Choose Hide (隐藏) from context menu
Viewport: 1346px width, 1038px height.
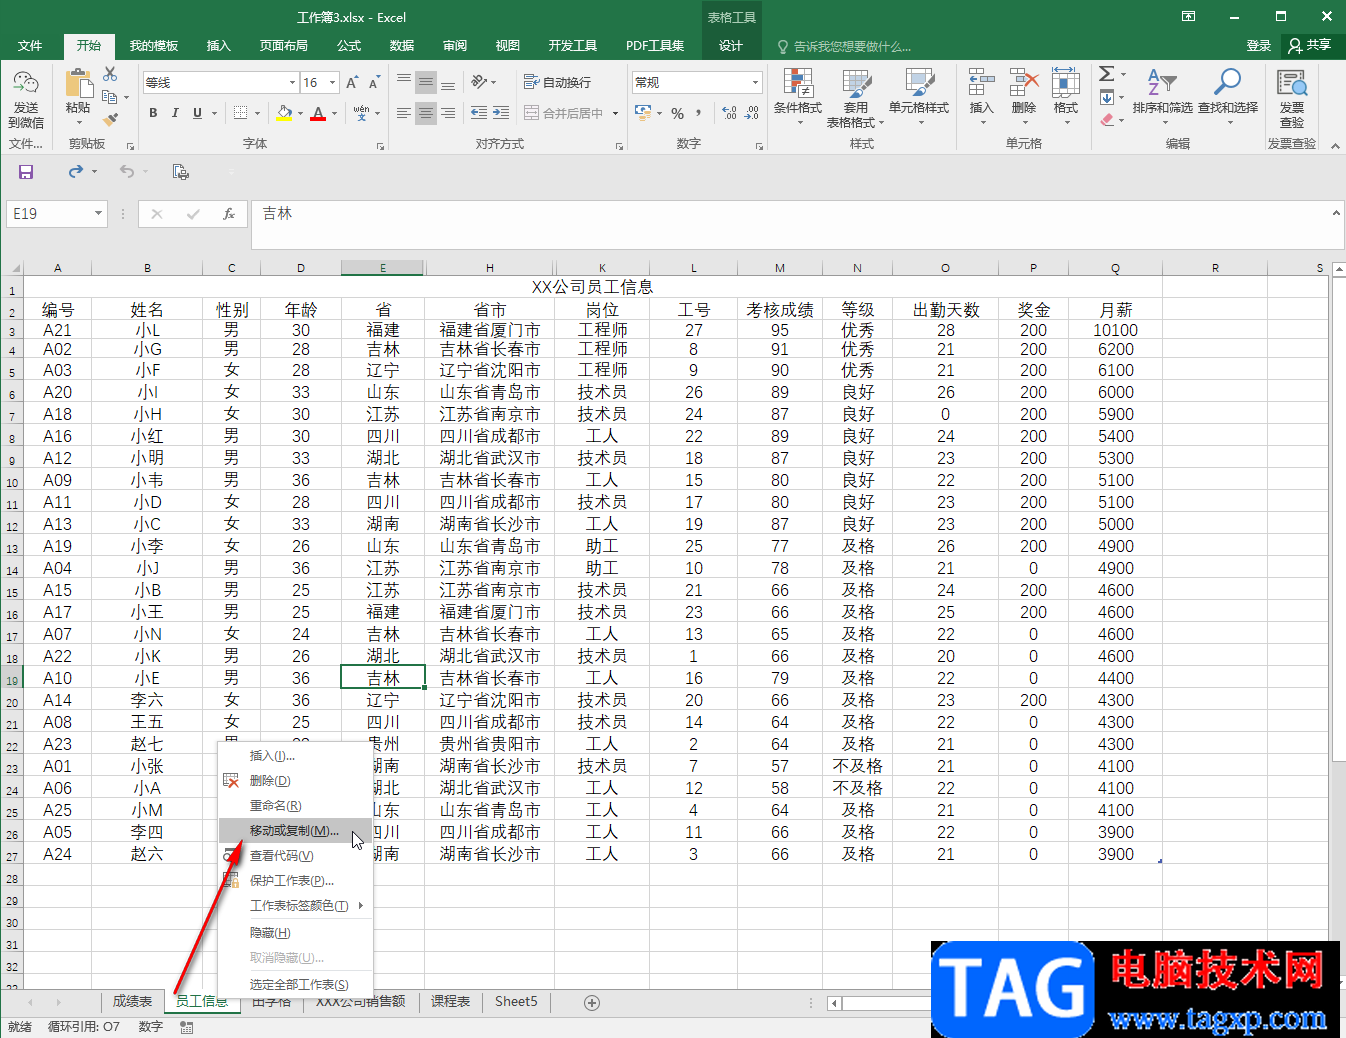point(294,933)
